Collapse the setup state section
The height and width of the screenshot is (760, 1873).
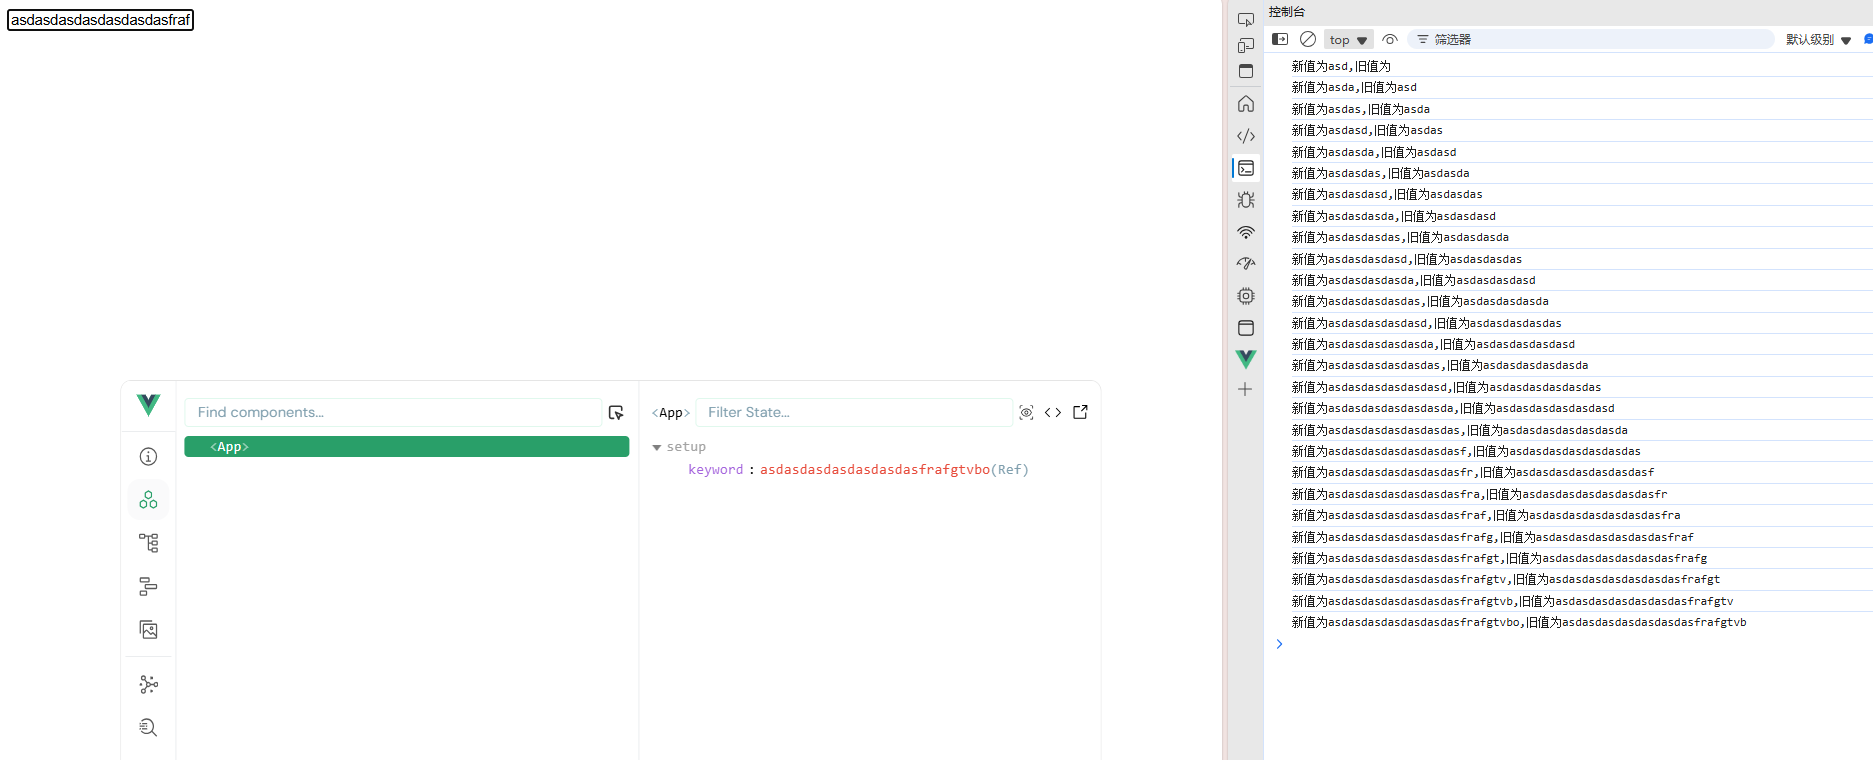657,447
